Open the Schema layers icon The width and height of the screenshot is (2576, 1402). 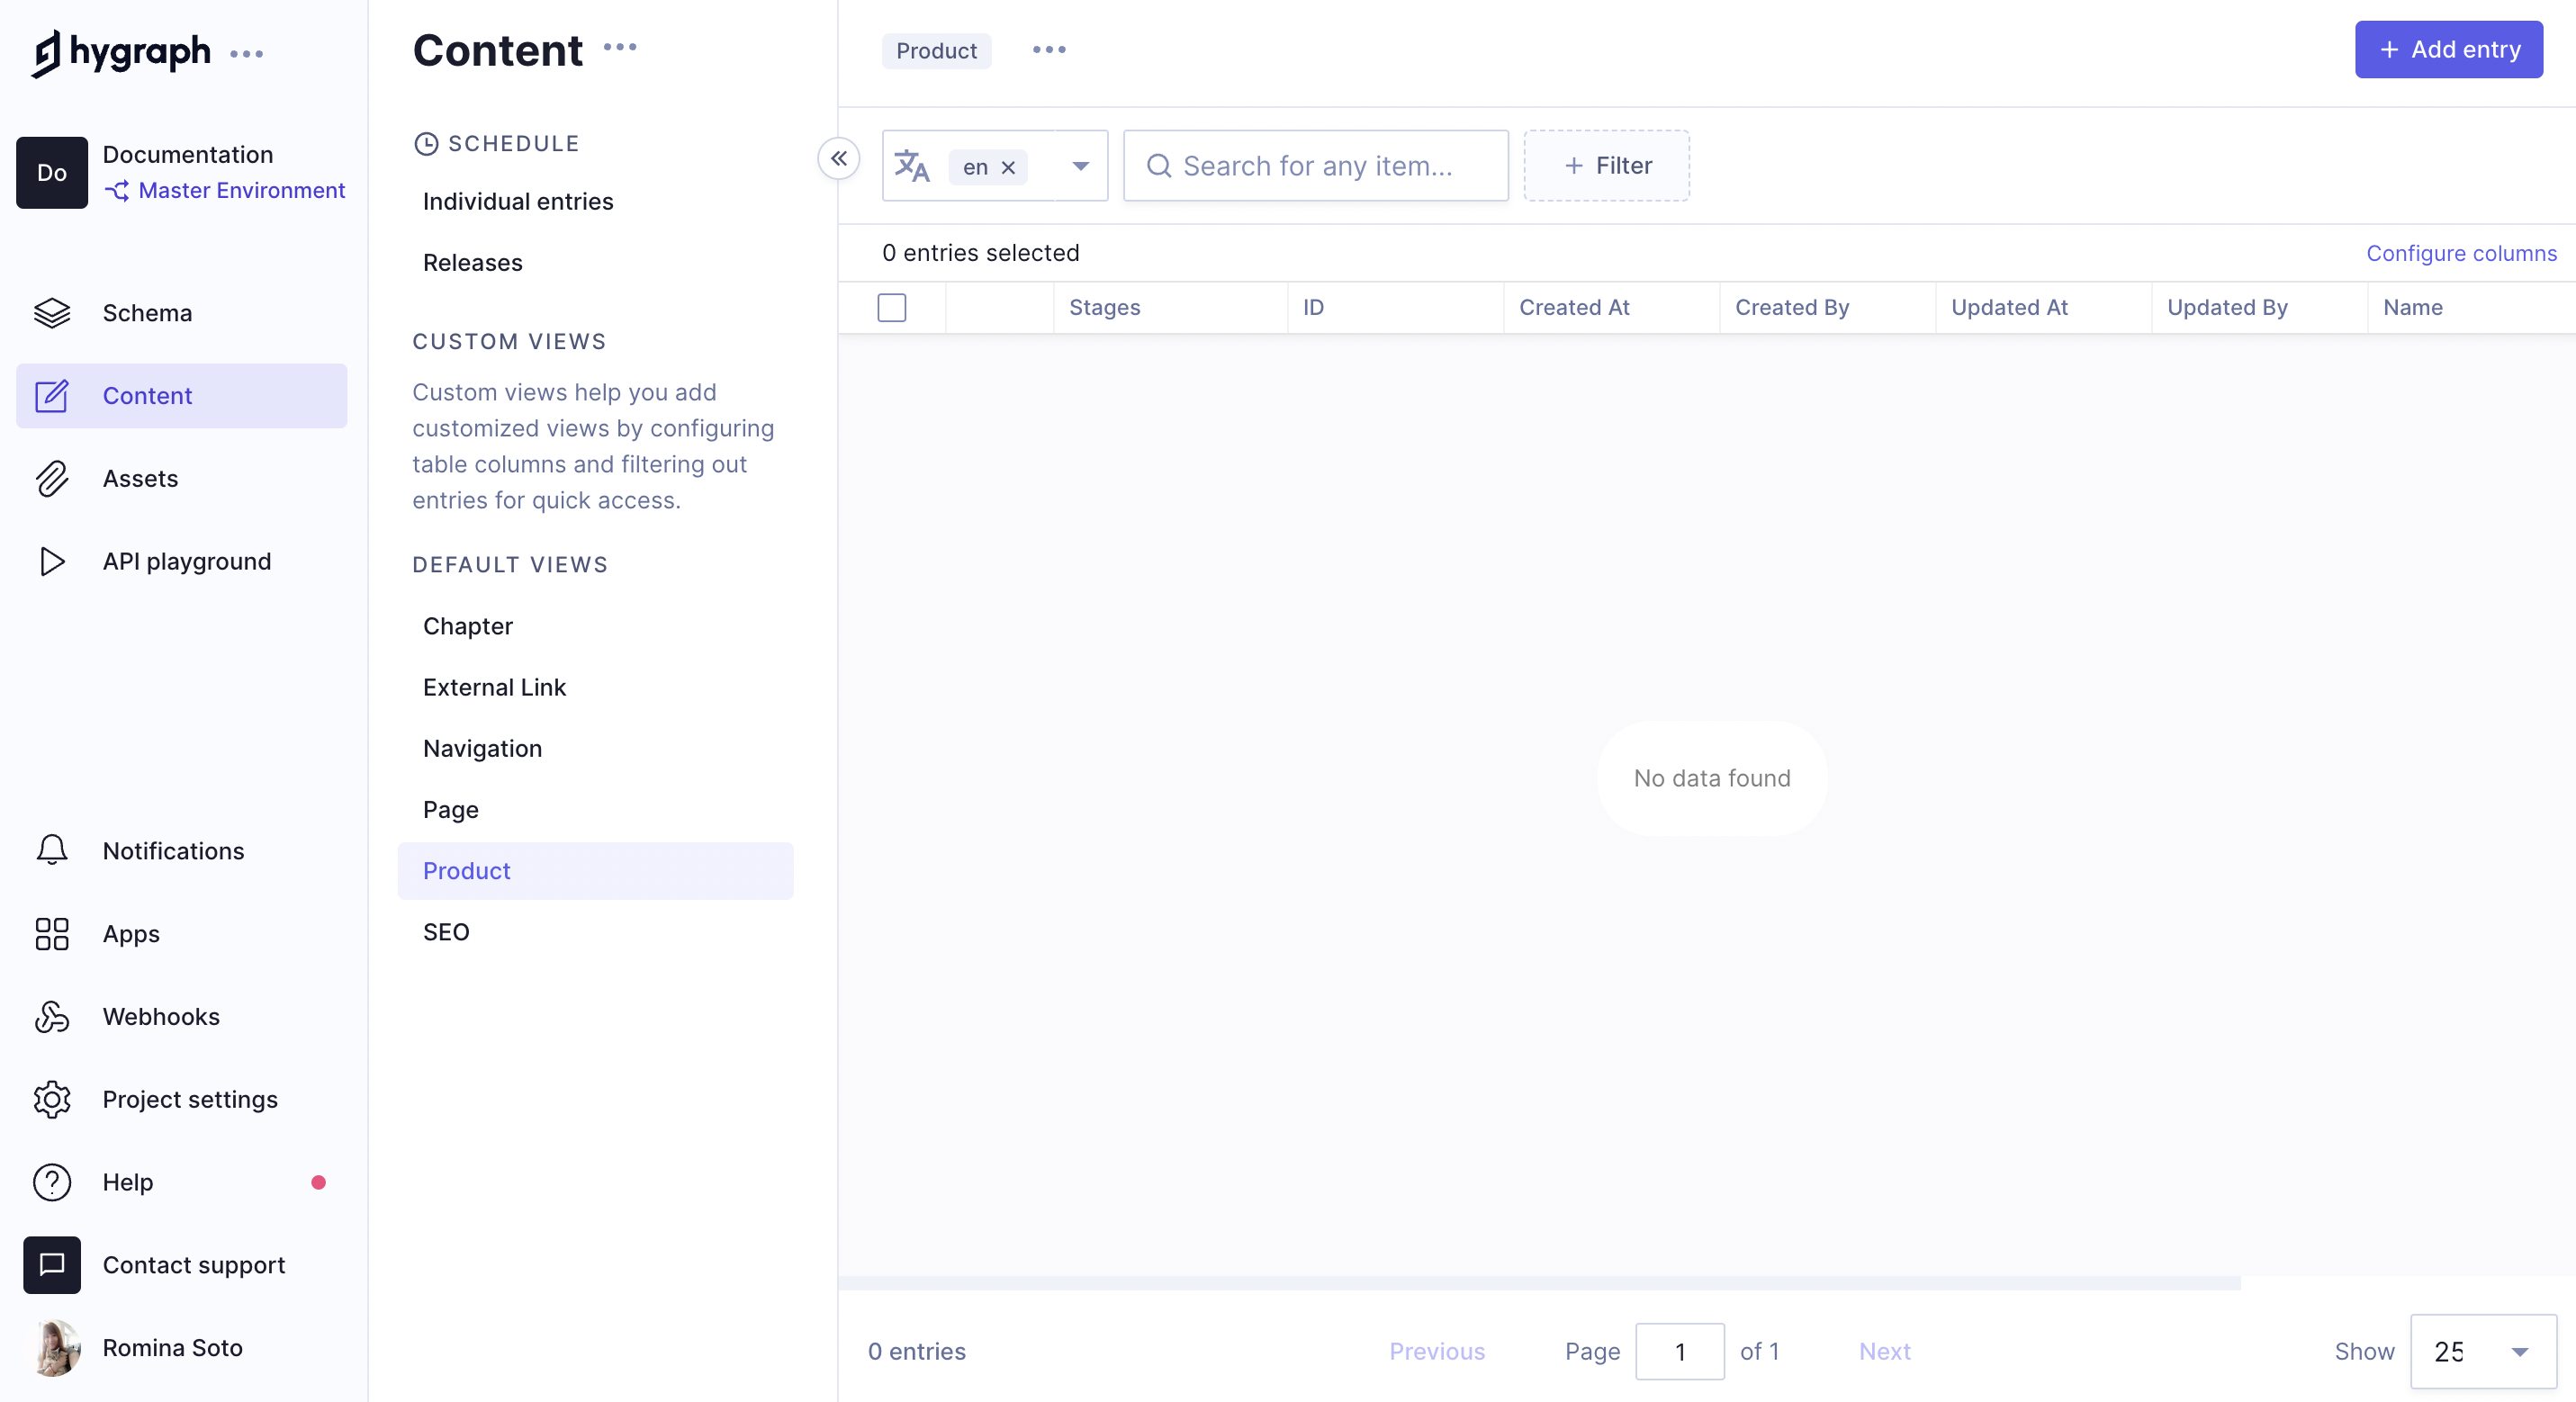click(52, 313)
